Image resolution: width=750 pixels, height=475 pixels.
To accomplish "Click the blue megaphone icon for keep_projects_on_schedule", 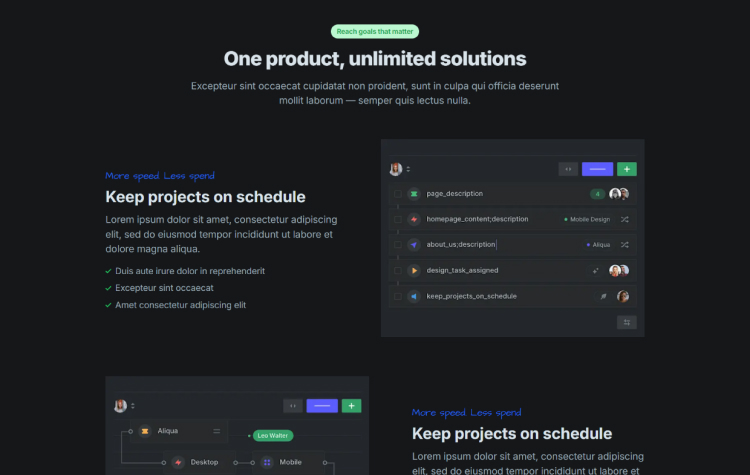I will pyautogui.click(x=413, y=296).
